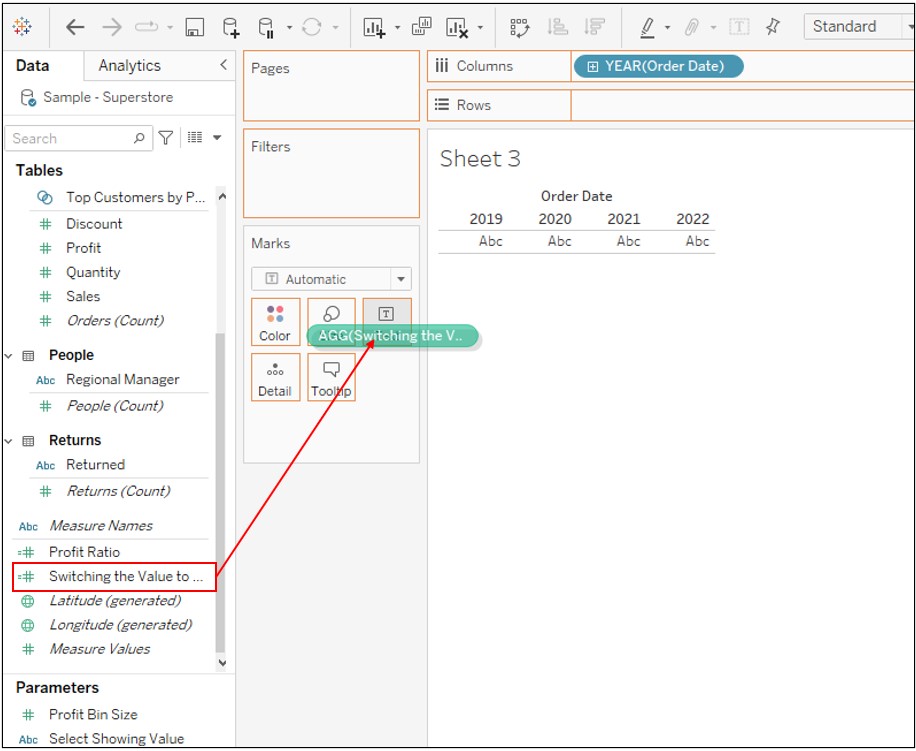Click the Group members paperclip icon
916x751 pixels.
[692, 27]
